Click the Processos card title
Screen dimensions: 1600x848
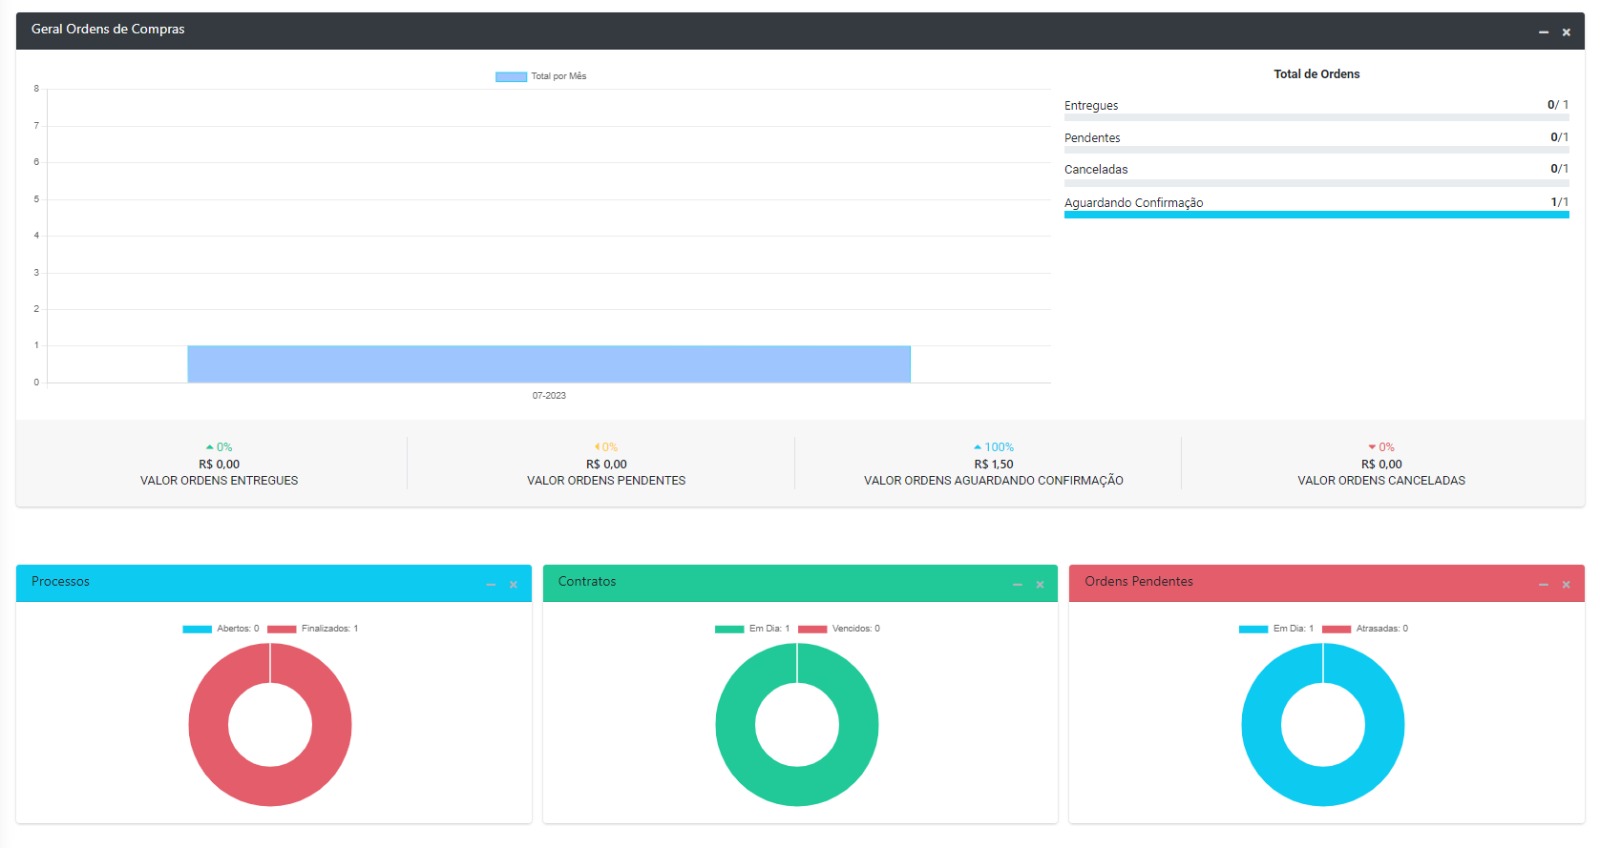(x=60, y=581)
